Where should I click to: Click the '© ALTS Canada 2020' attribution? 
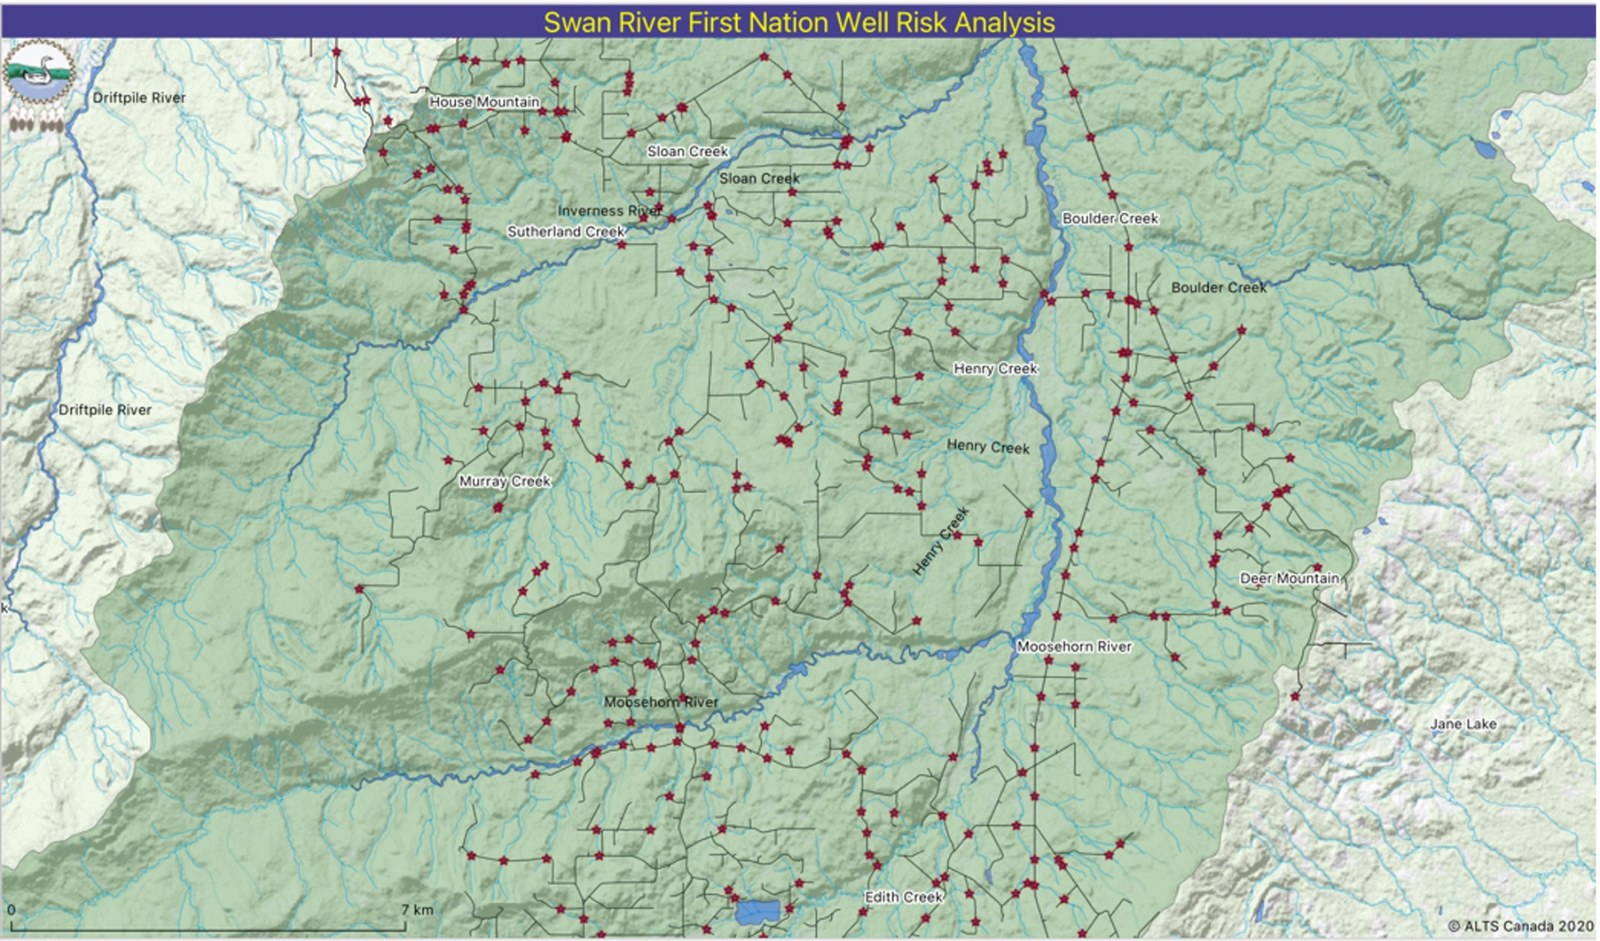click(x=1520, y=926)
